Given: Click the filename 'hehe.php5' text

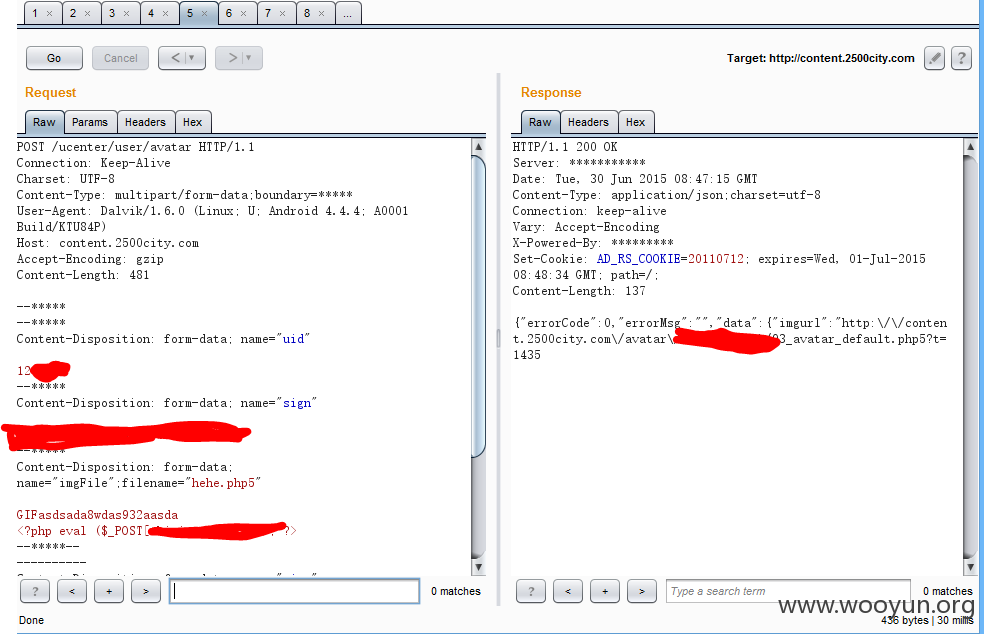Looking at the screenshot, I should pyautogui.click(x=223, y=483).
